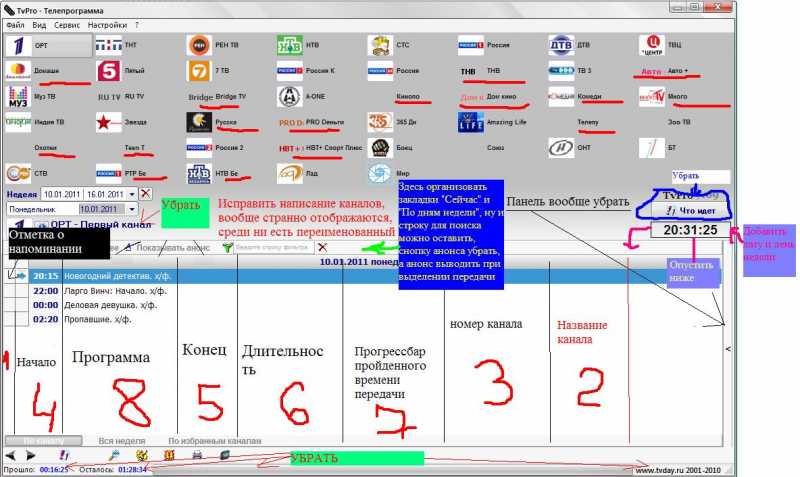Image resolution: width=800 pixels, height=477 pixels.
Task: Open the Индия ТВ channel
Action: [35, 122]
